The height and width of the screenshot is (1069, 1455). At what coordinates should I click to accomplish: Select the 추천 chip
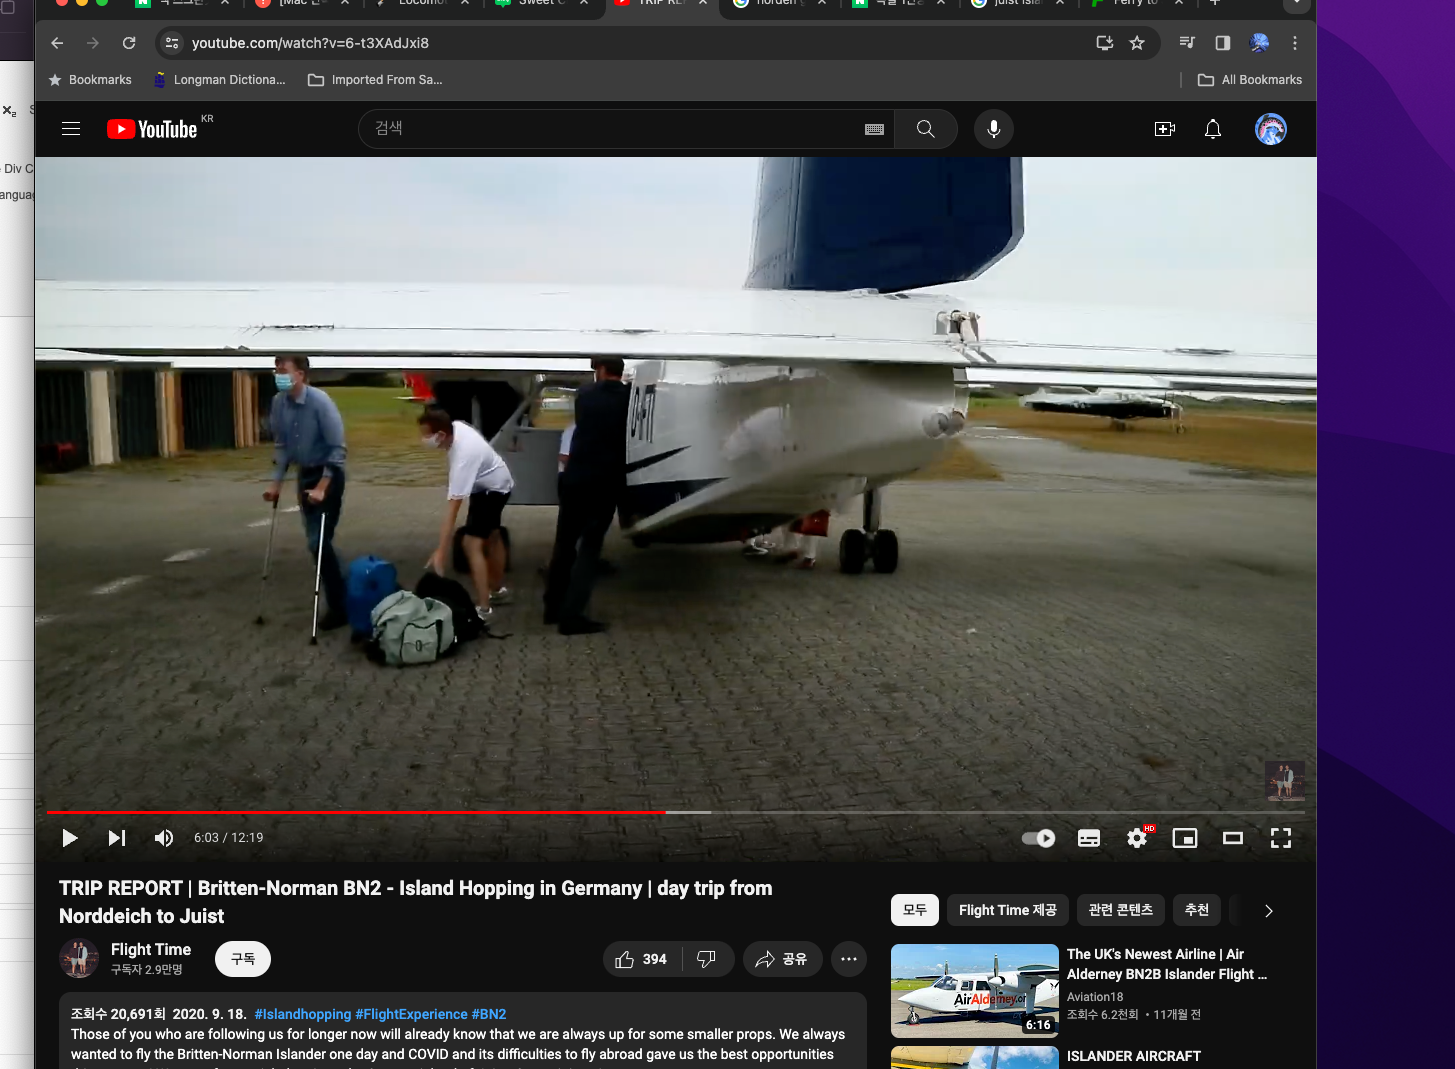pyautogui.click(x=1197, y=910)
